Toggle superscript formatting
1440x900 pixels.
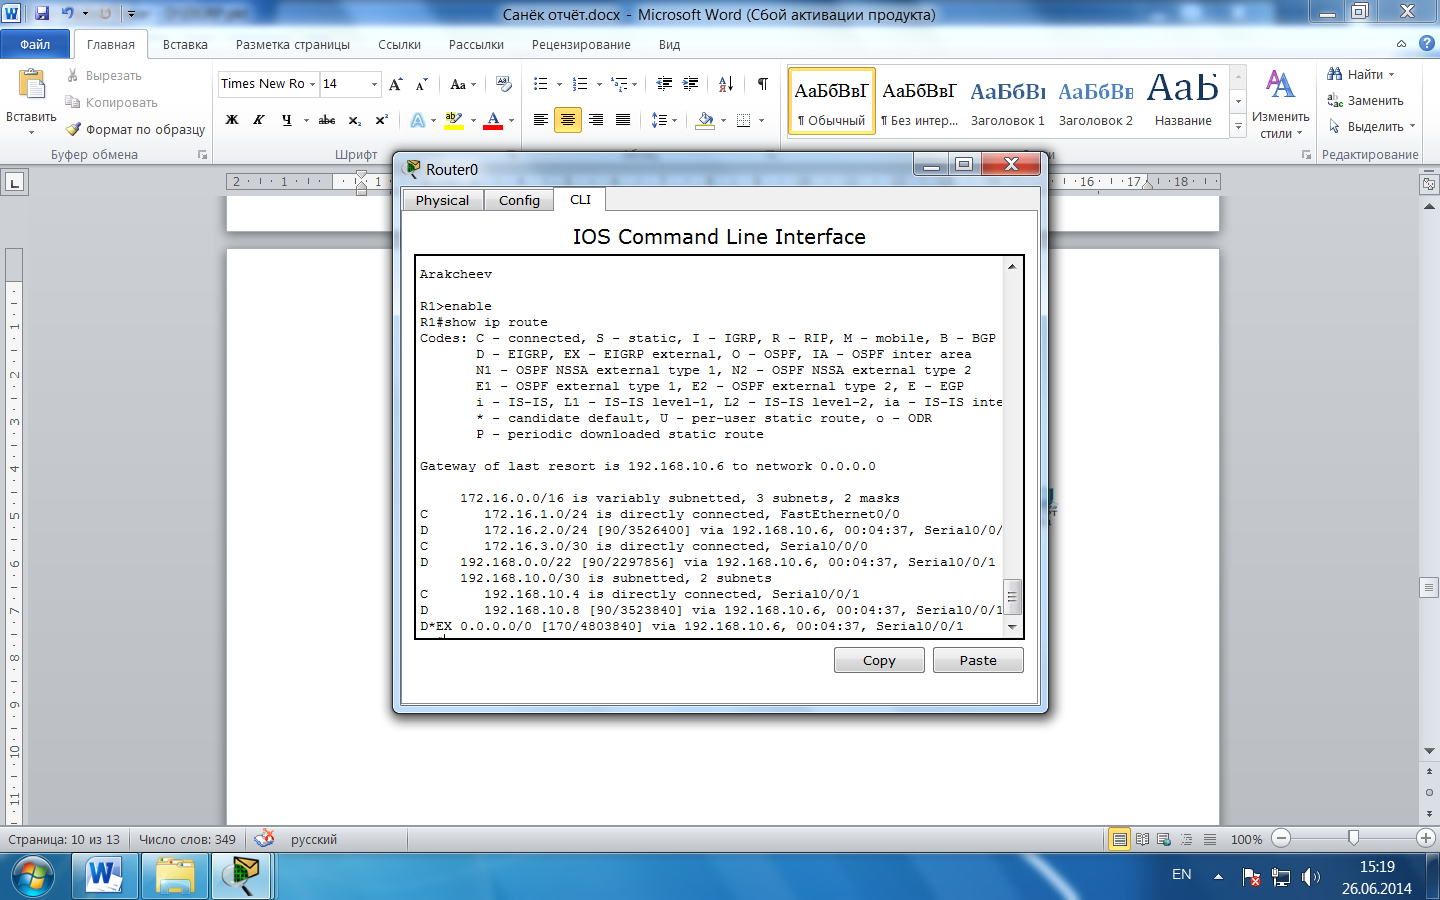click(381, 120)
